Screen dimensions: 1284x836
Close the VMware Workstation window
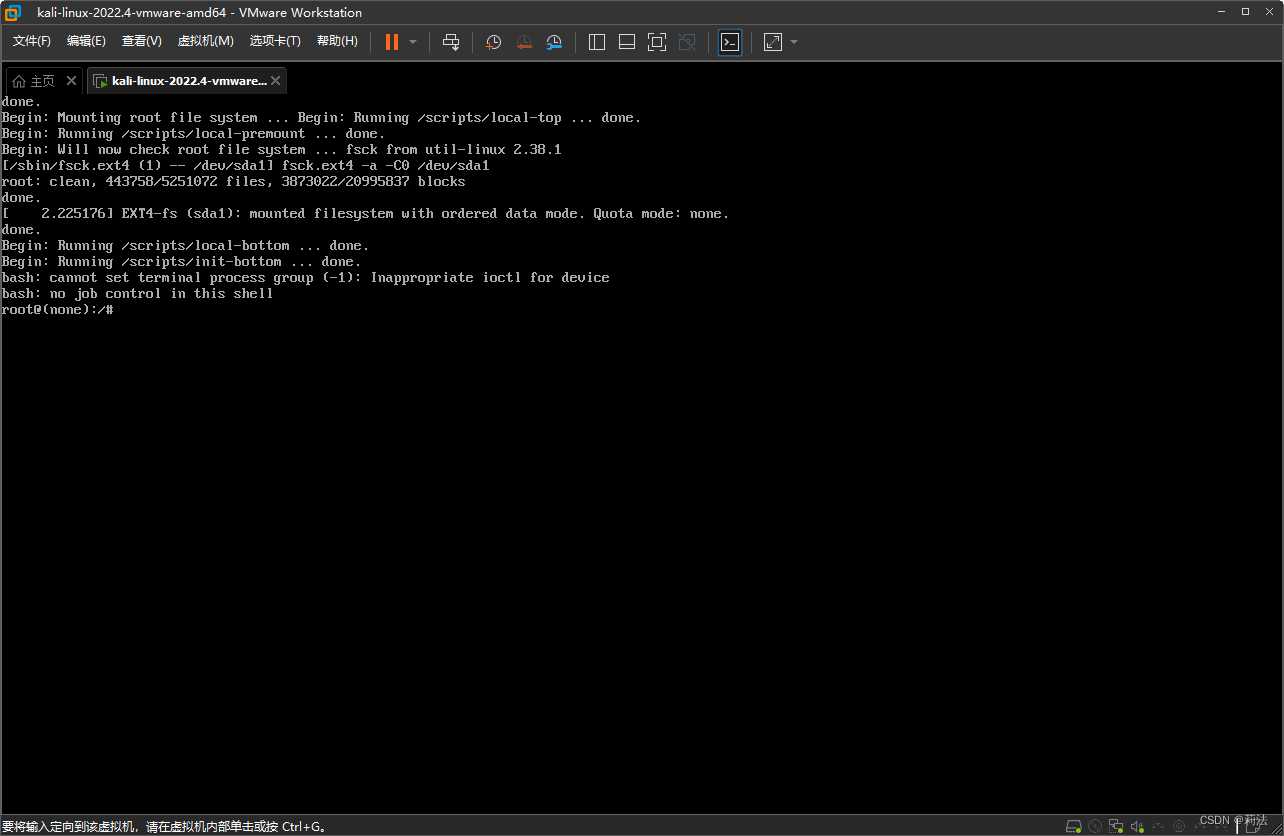1270,12
